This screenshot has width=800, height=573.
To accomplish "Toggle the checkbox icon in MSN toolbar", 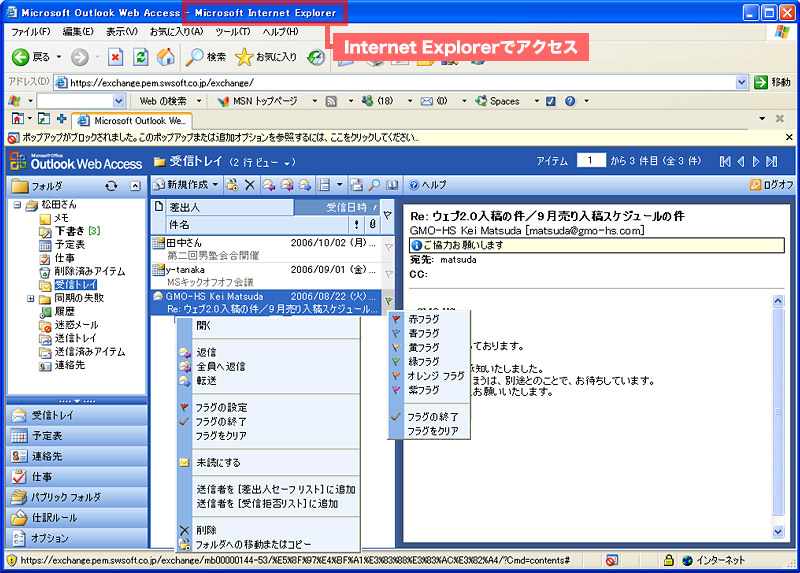I will coord(551,101).
